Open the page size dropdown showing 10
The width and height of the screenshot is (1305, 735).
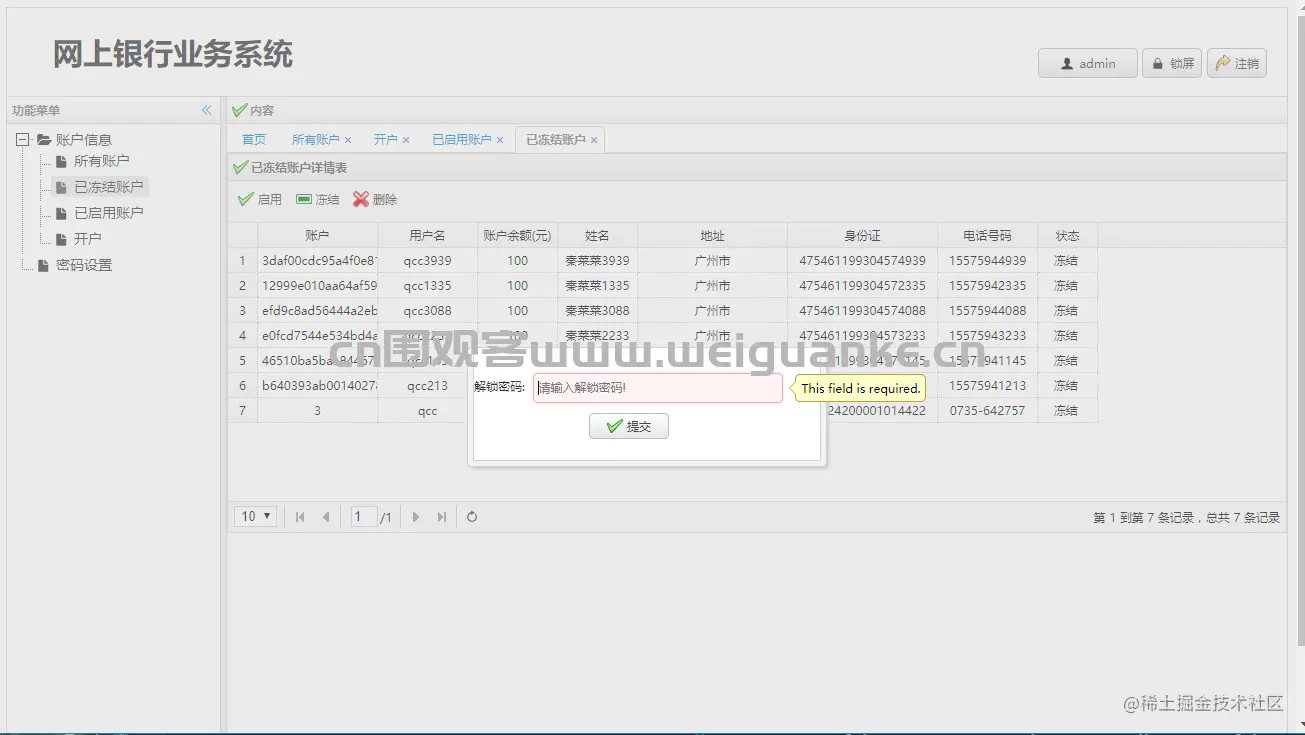256,517
